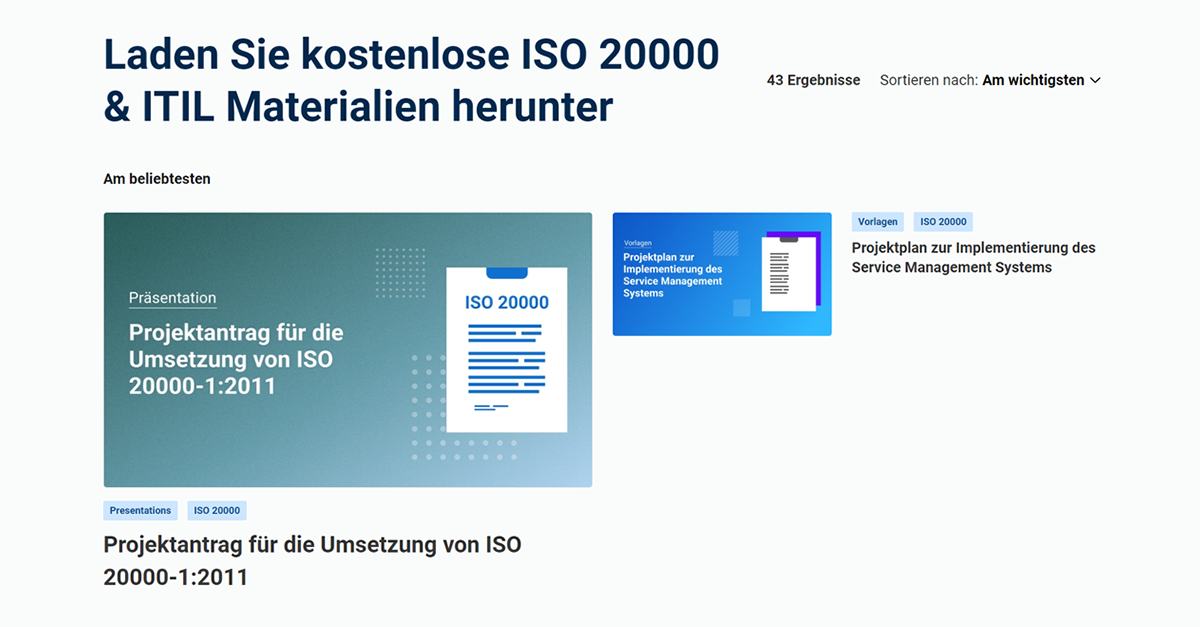Open the 'Am wichtigsten' sort dropdown
The height and width of the screenshot is (627, 1200).
pos(1041,80)
